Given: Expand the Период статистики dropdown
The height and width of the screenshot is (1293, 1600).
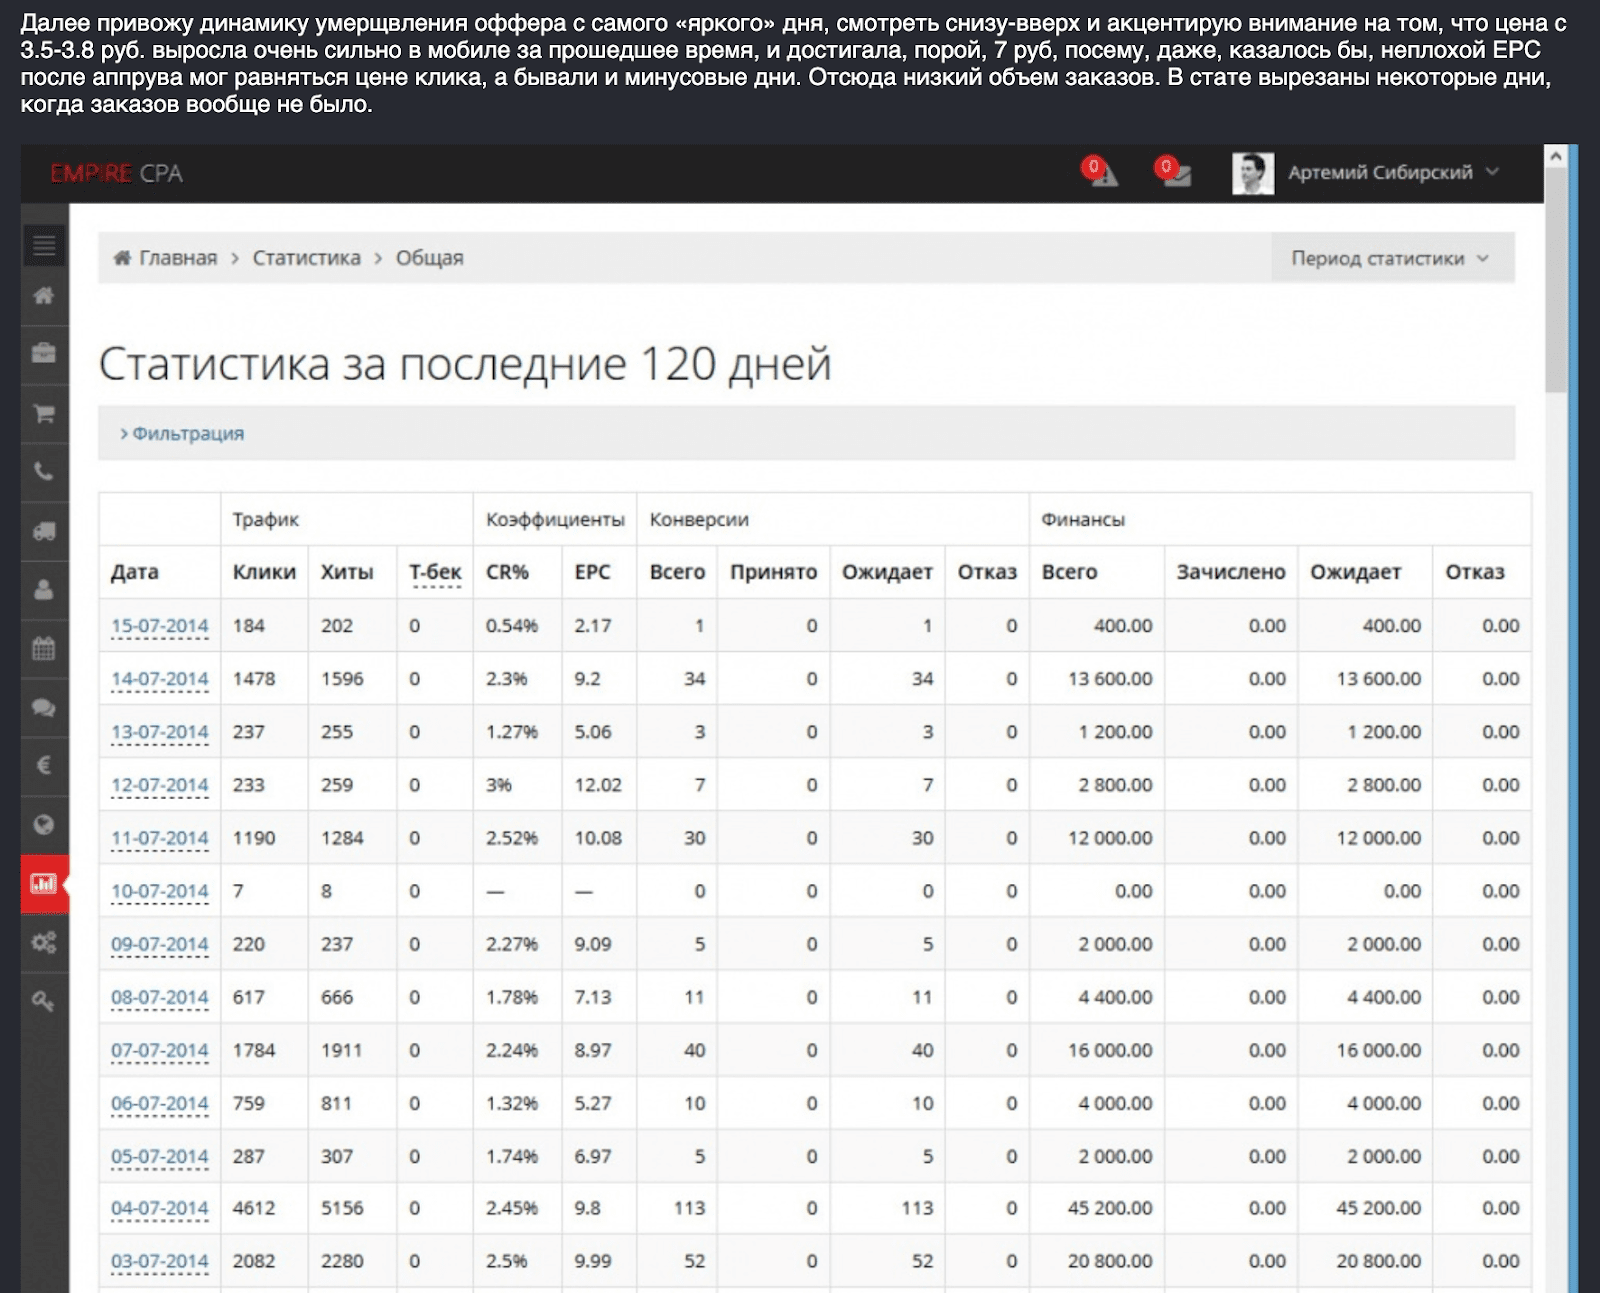Looking at the screenshot, I should click(1391, 258).
